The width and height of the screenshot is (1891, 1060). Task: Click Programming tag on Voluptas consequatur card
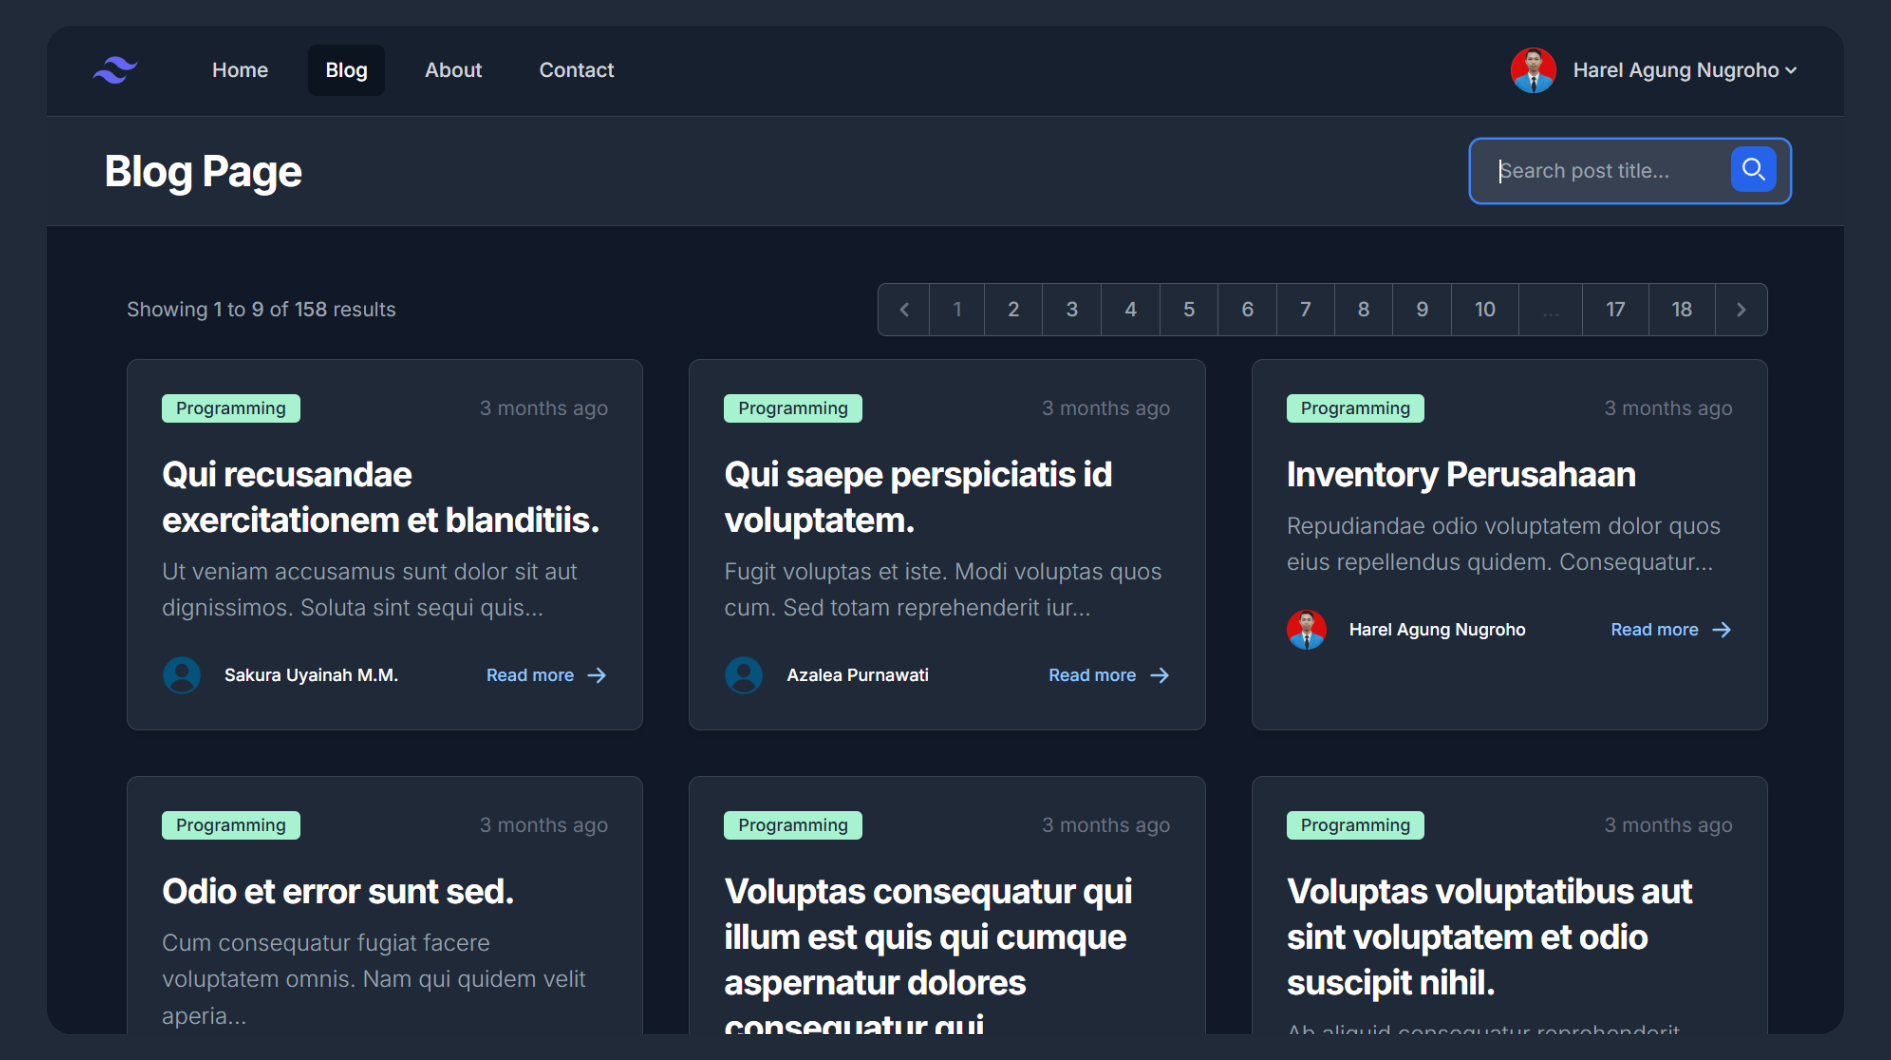(x=793, y=825)
